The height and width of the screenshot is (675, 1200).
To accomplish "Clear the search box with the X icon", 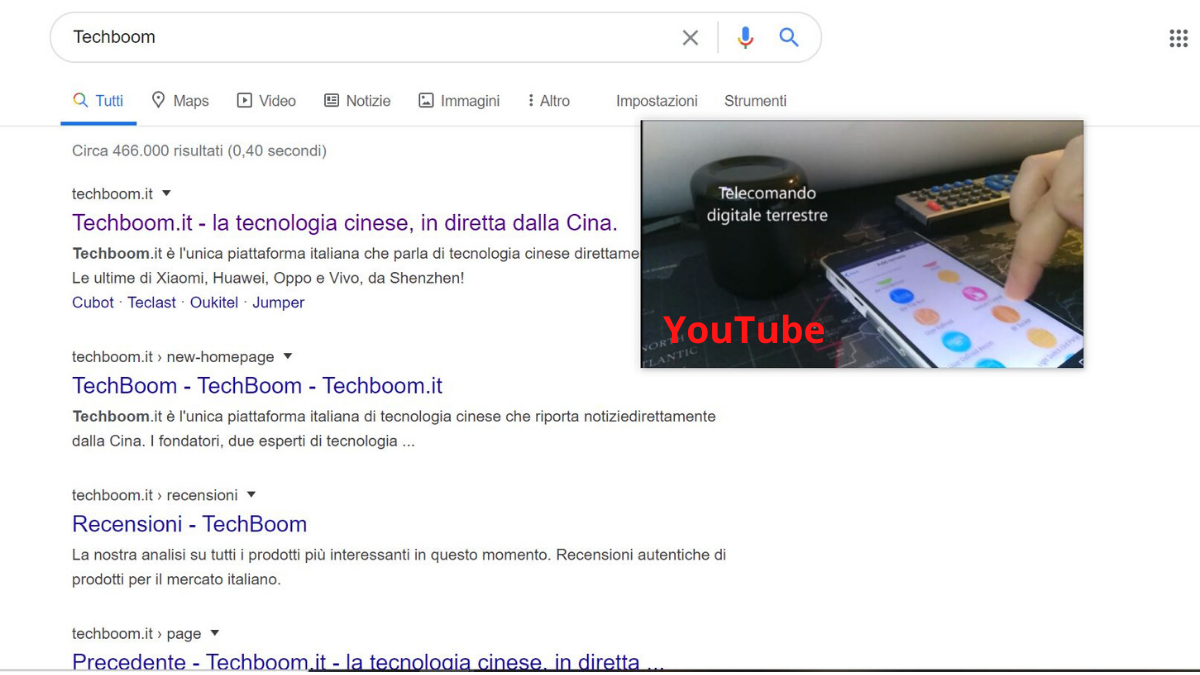I will pyautogui.click(x=690, y=38).
